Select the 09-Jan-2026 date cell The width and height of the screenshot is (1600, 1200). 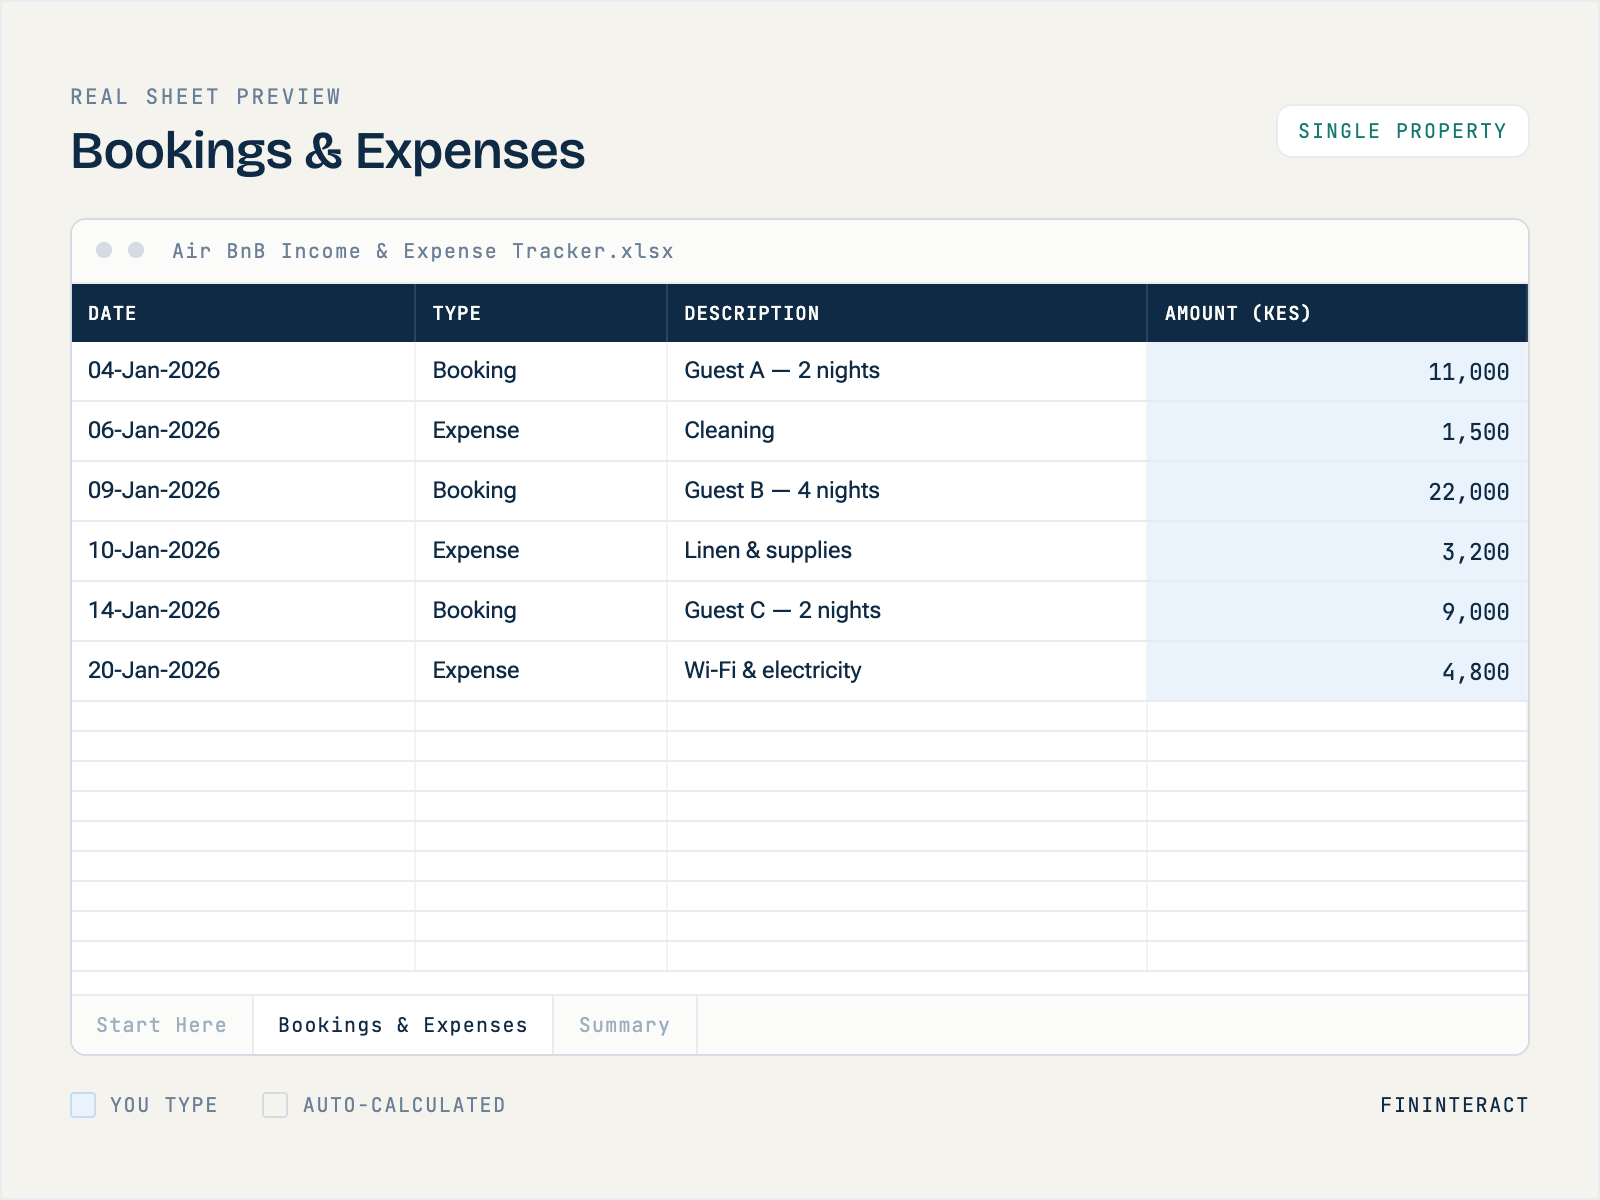(243, 491)
